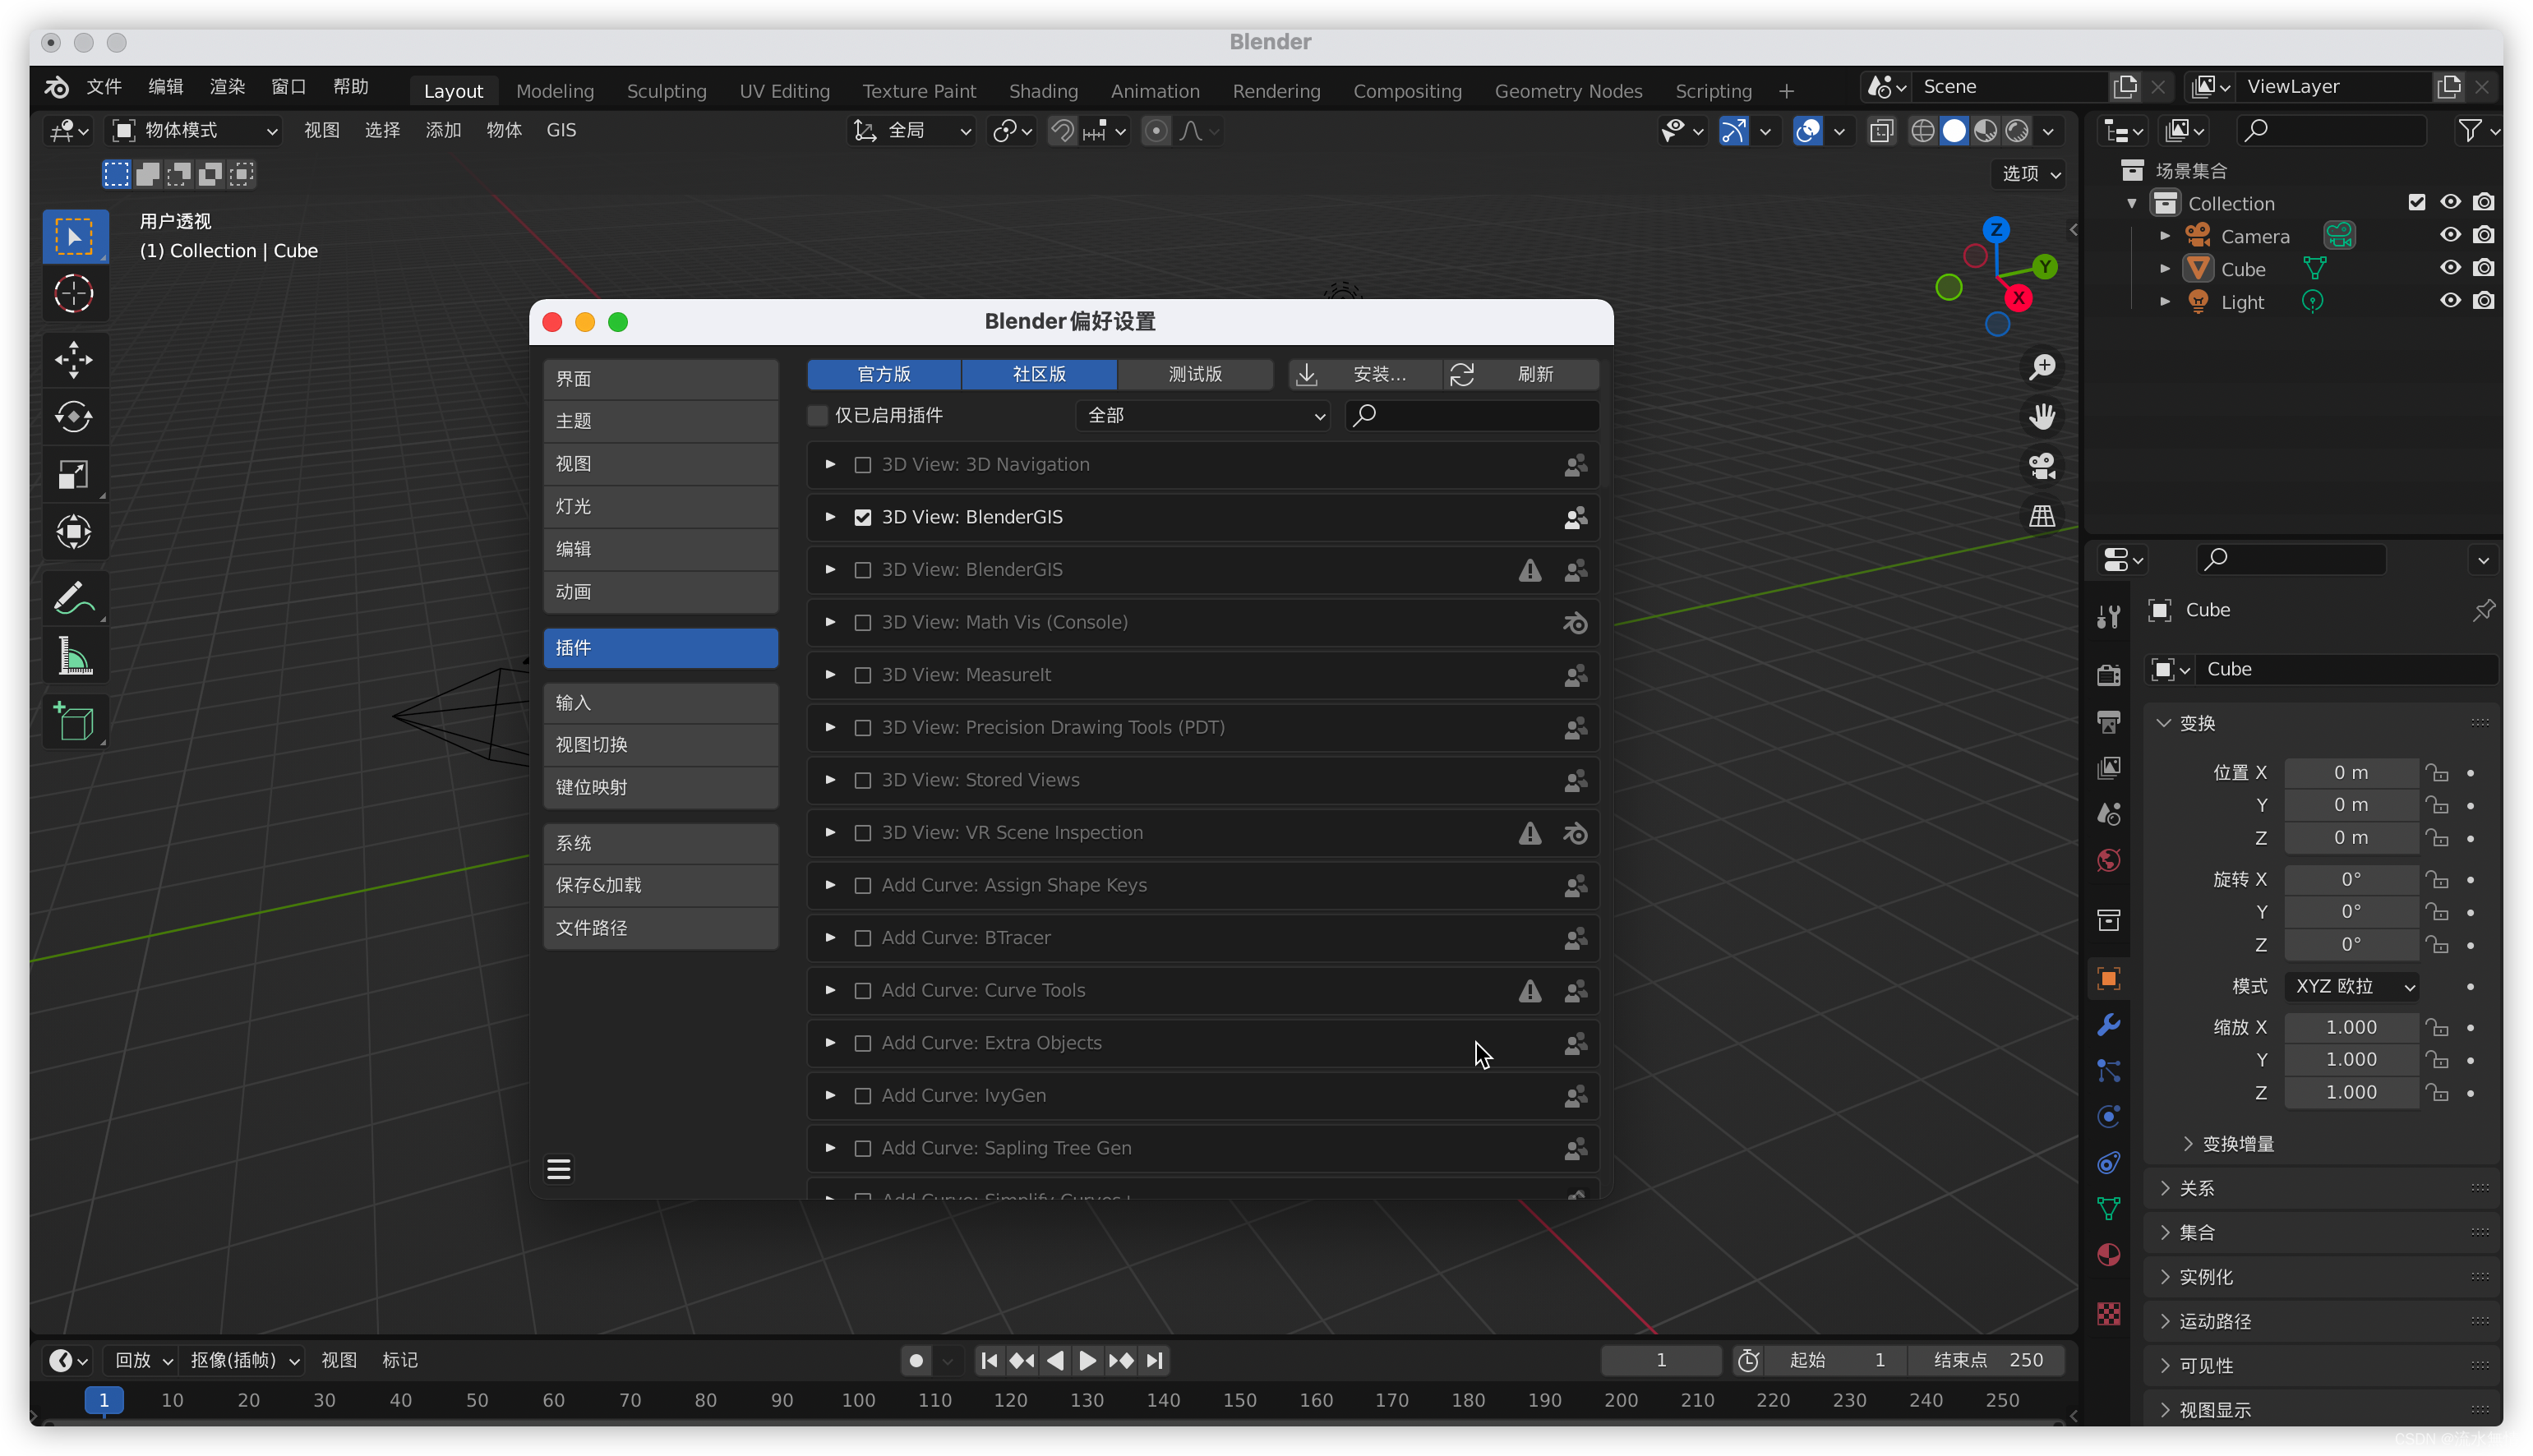This screenshot has height=1456, width=2533.
Task: Open the World properties tab
Action: [x=2108, y=861]
